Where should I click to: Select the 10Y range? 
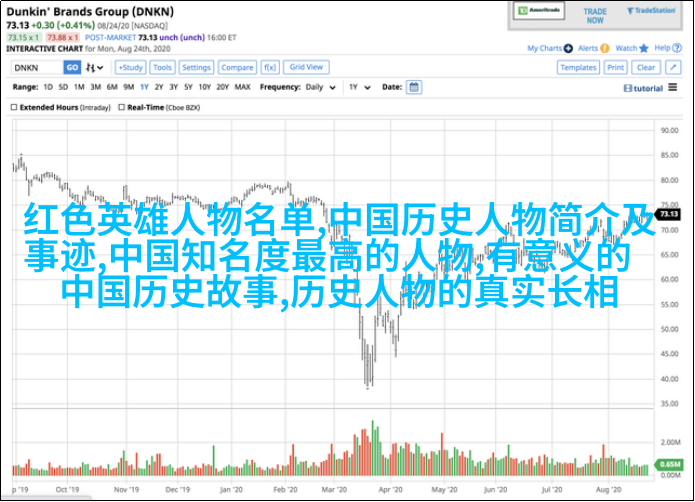coord(204,87)
